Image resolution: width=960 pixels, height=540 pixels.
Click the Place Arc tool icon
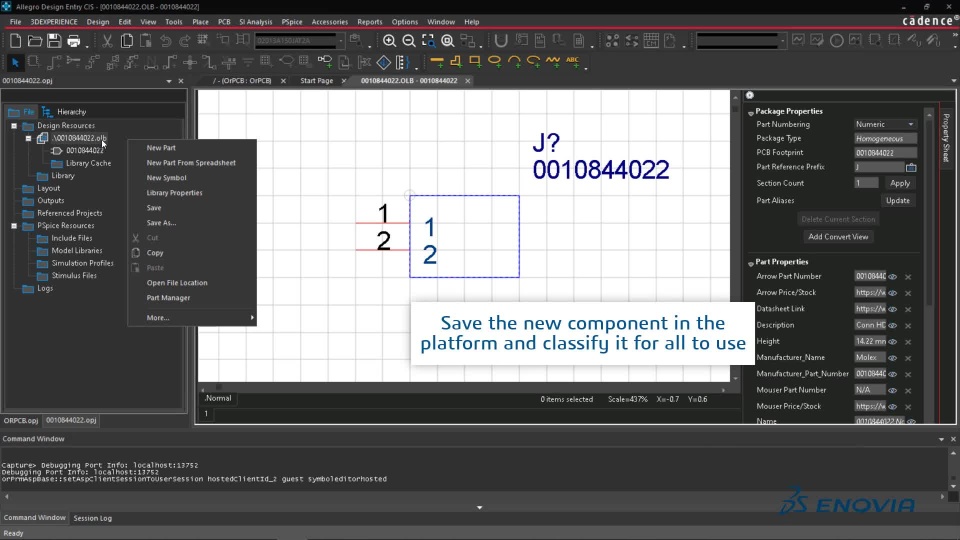click(514, 61)
